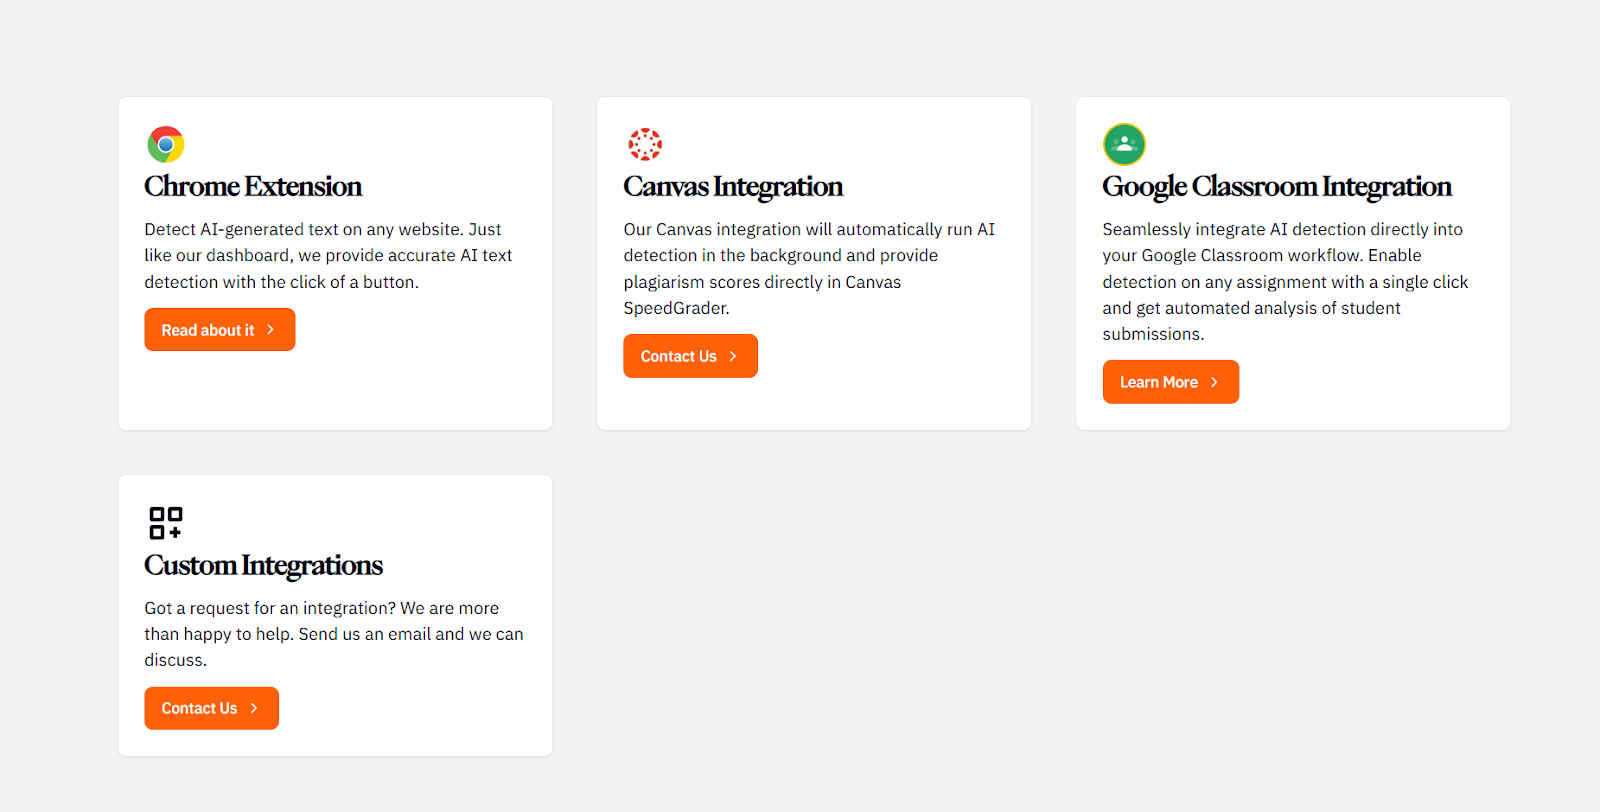Click the Google Classroom logo icon
This screenshot has width=1600, height=812.
pyautogui.click(x=1124, y=144)
